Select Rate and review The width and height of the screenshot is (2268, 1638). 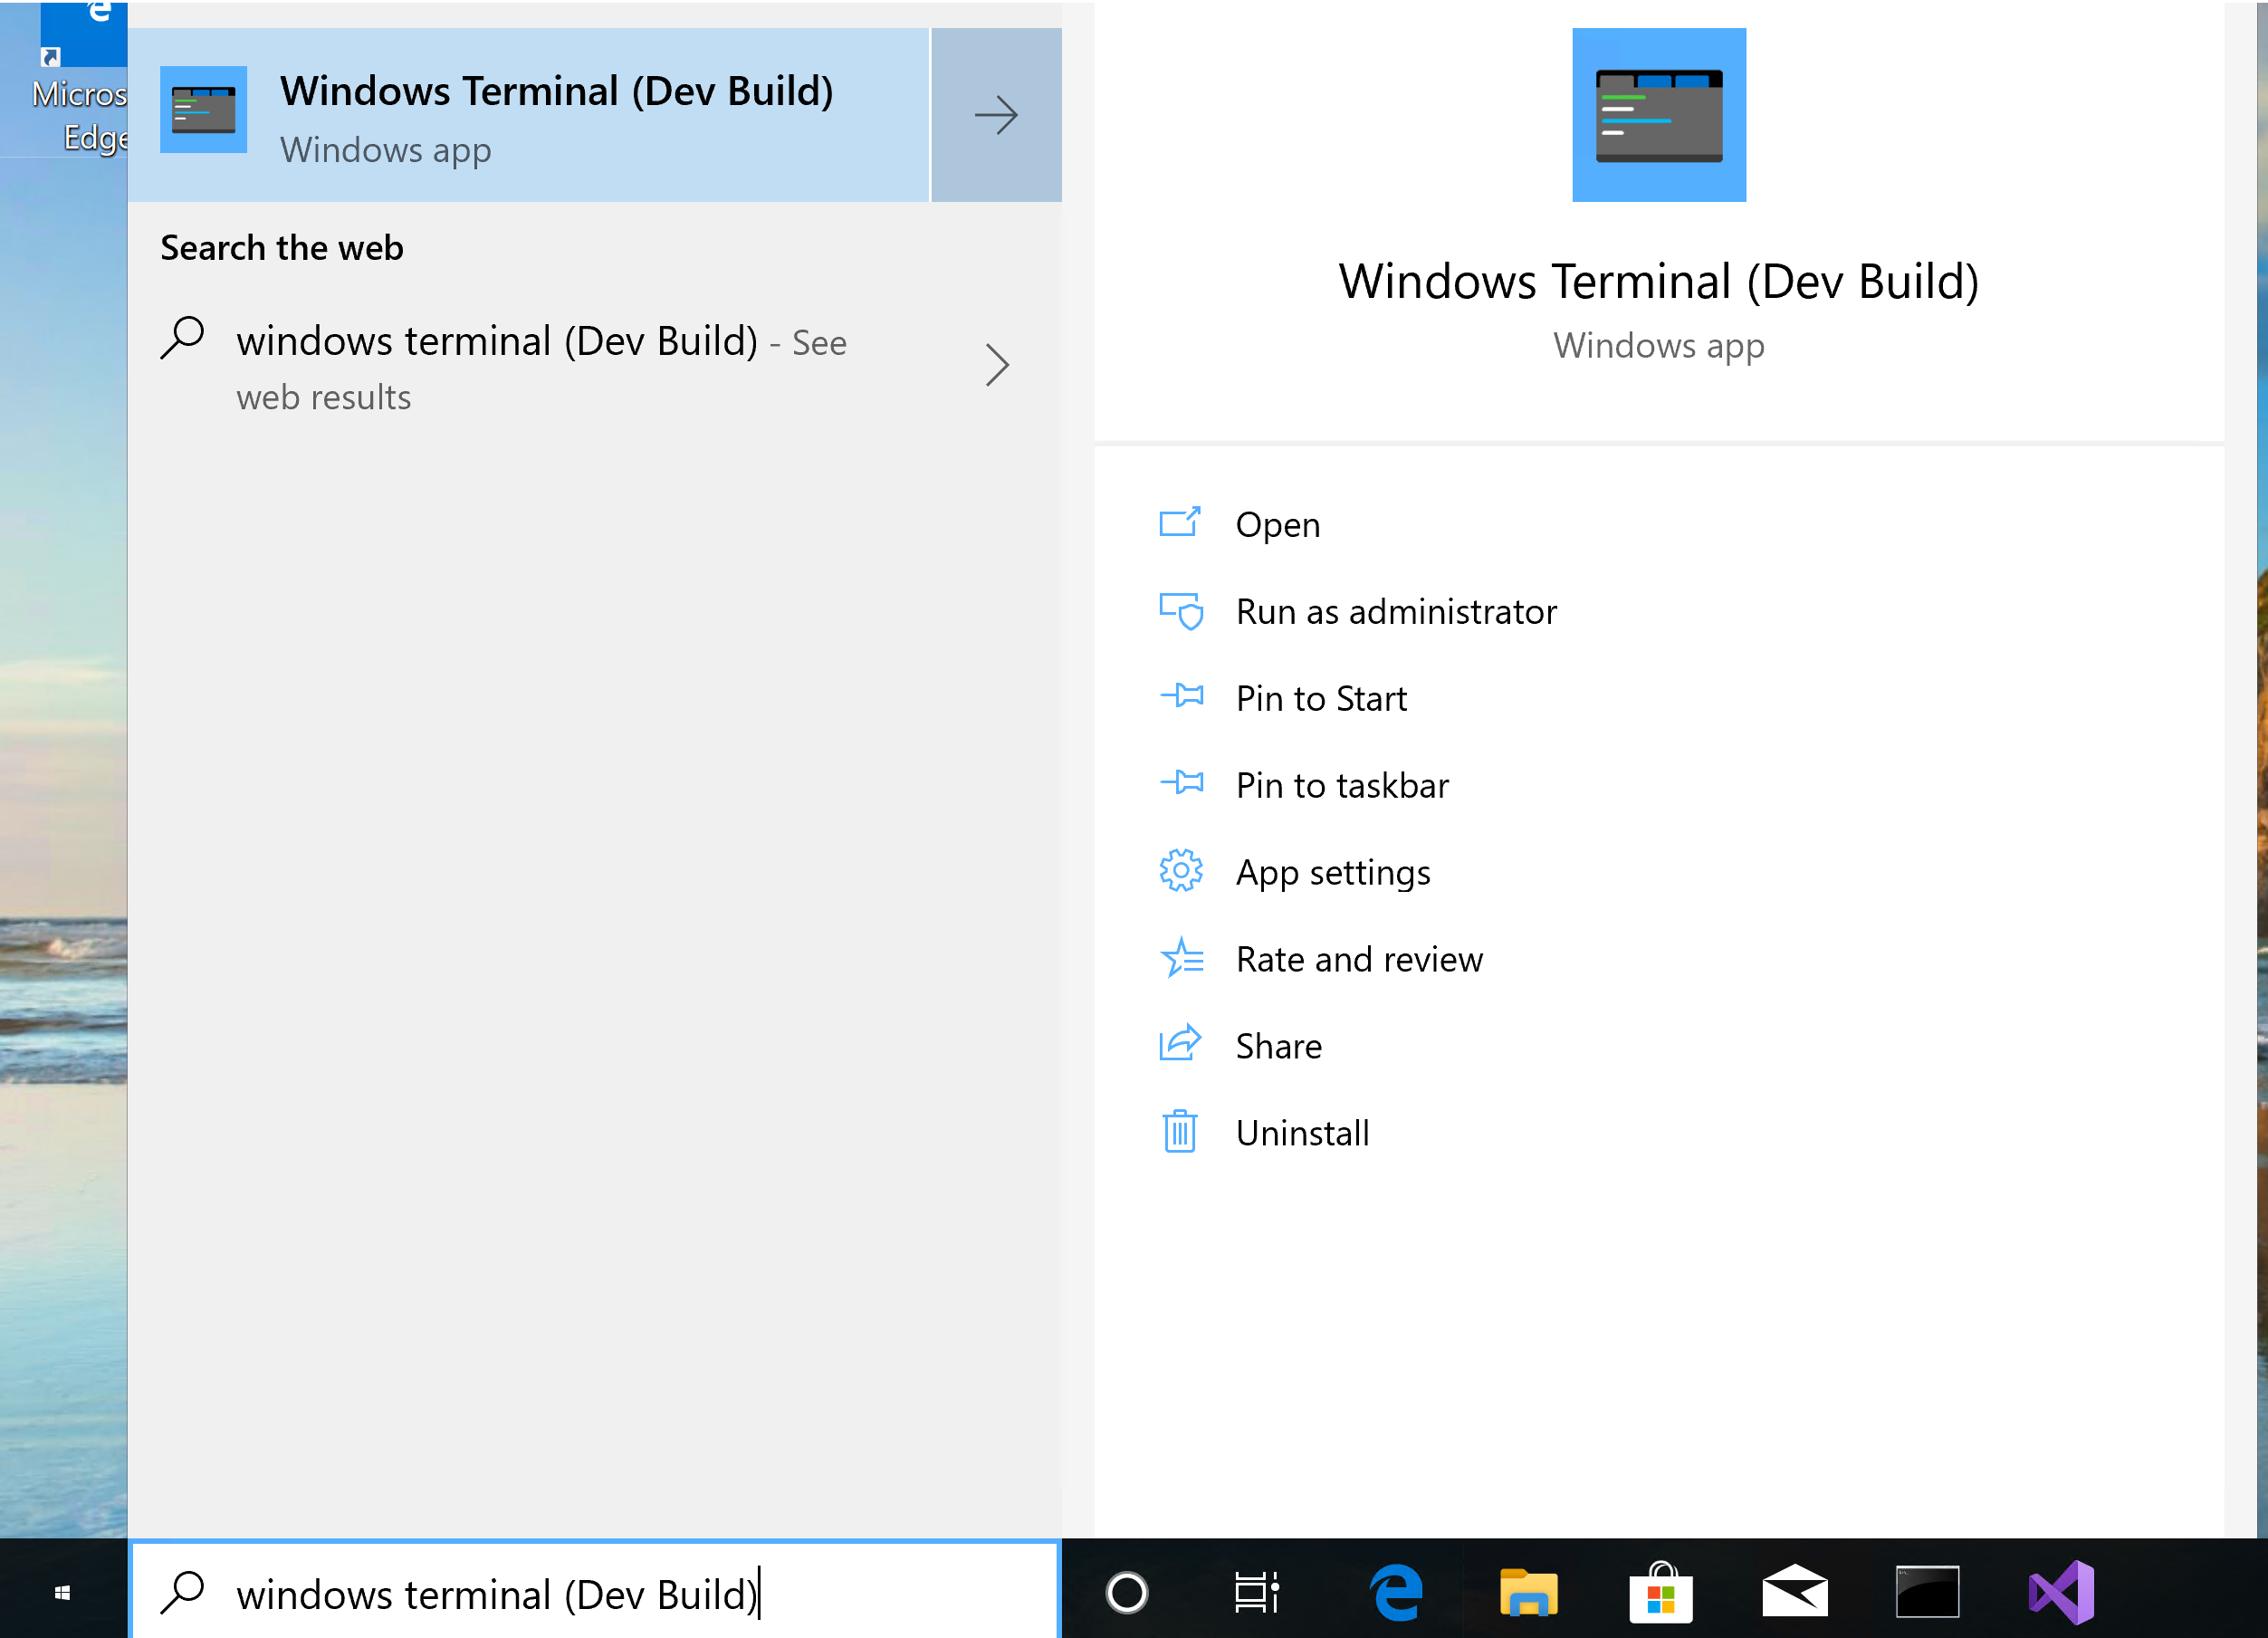[x=1360, y=959]
